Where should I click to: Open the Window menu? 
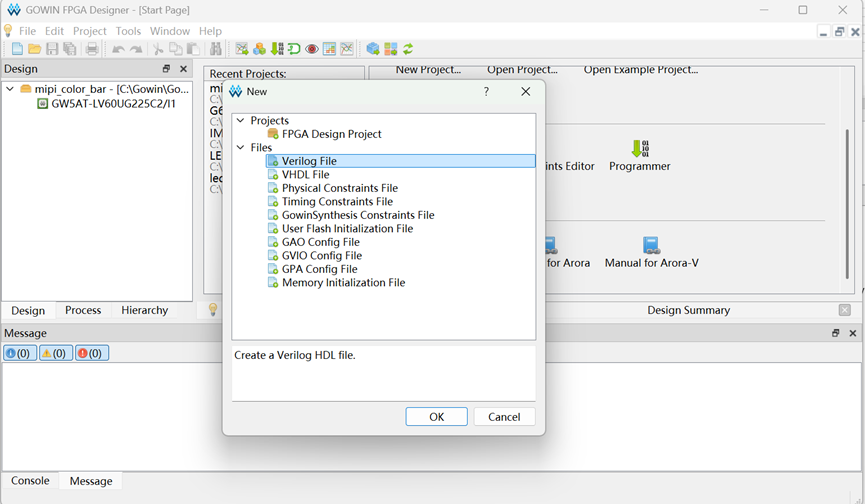[170, 31]
